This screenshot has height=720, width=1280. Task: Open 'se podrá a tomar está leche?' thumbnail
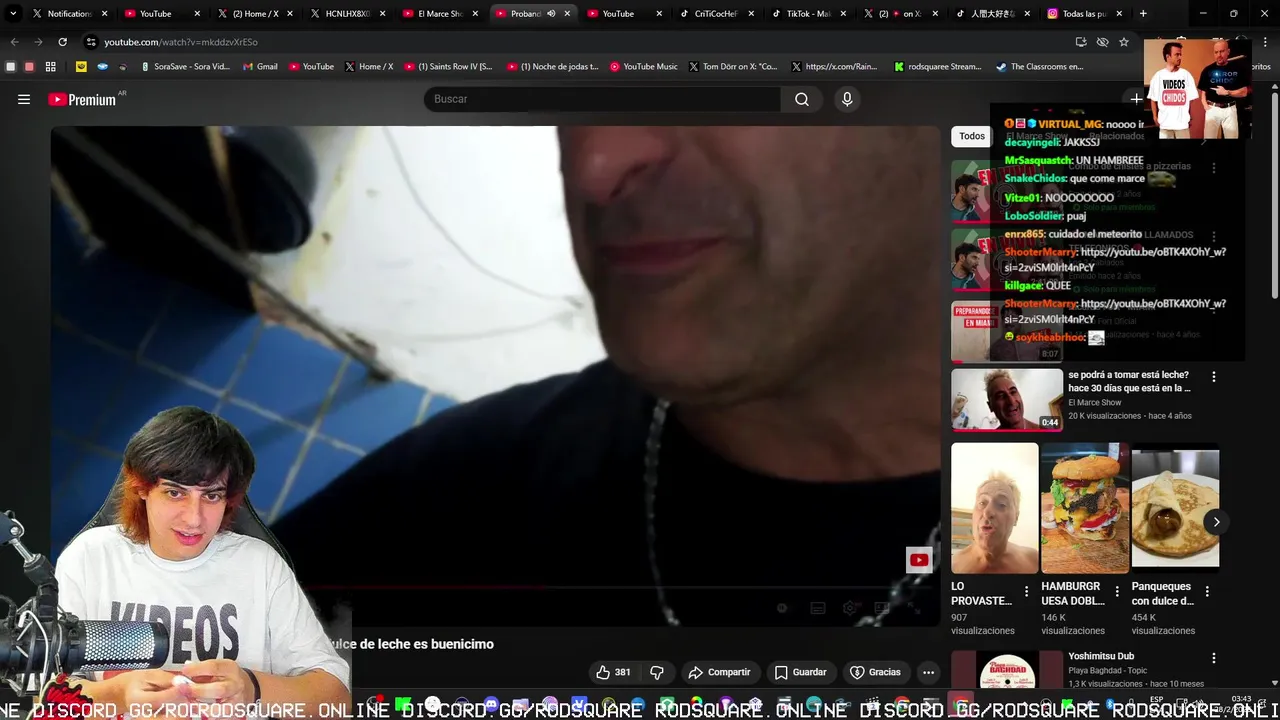tap(1007, 399)
